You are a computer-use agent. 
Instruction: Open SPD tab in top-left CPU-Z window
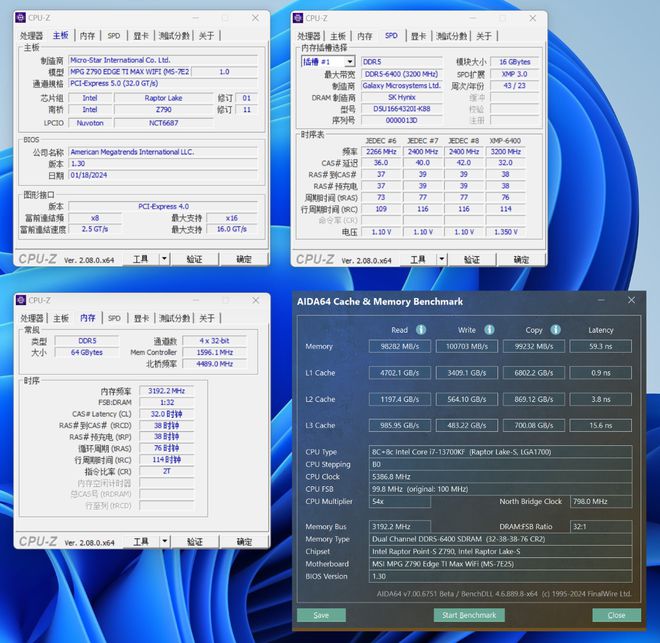pyautogui.click(x=114, y=36)
